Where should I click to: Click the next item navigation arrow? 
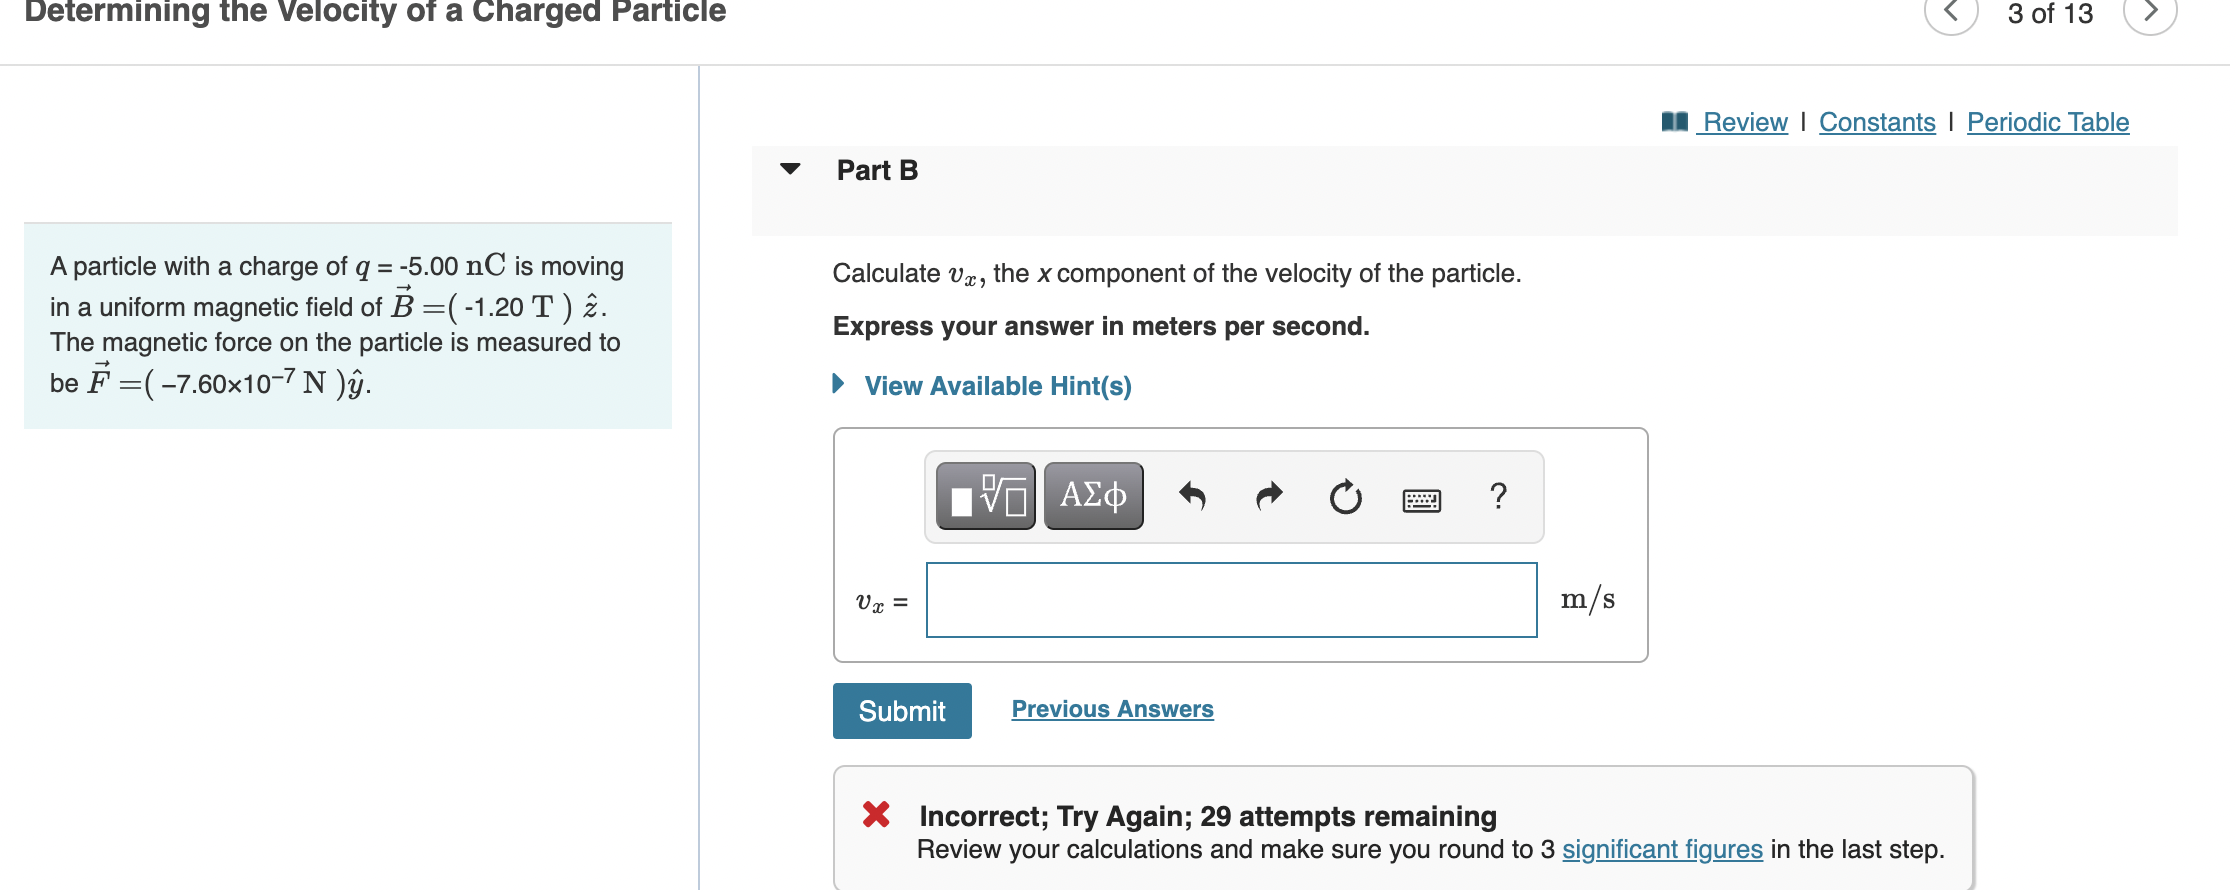coord(2150,14)
